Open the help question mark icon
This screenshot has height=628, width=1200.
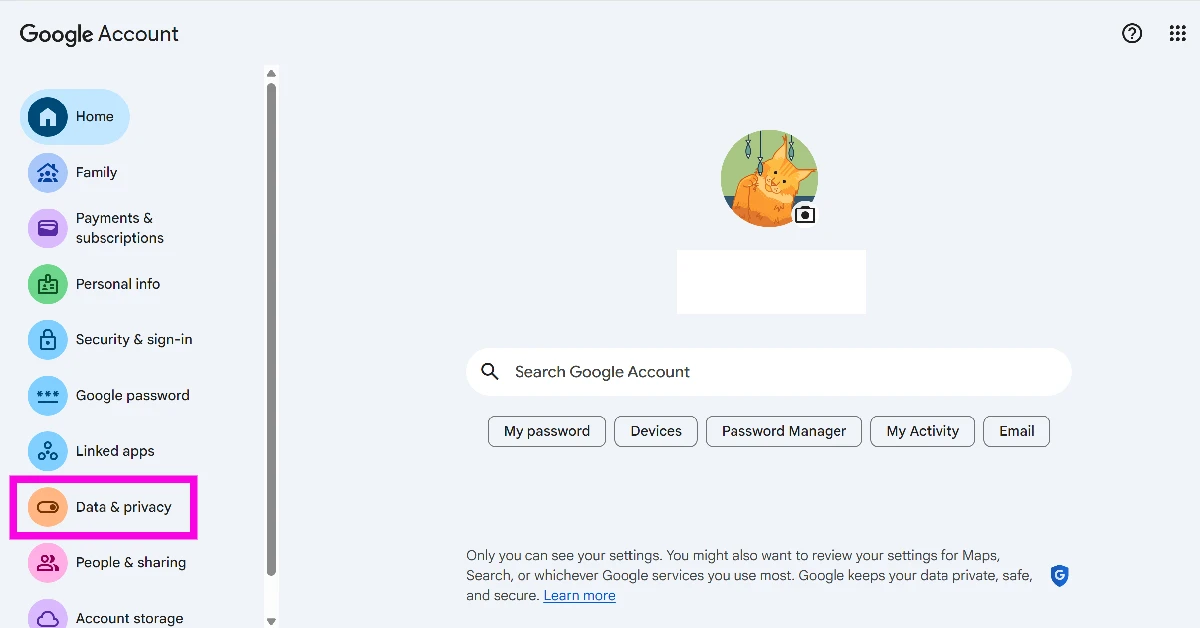click(1132, 34)
